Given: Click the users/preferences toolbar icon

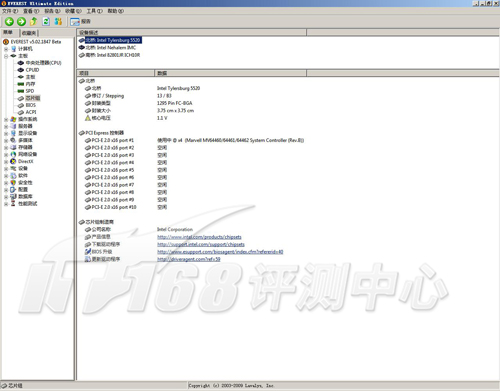Looking at the screenshot, I should click(58, 22).
